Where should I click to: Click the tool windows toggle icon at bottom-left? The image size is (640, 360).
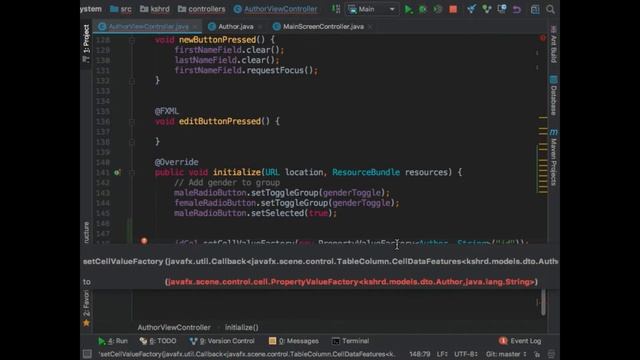pyautogui.click(x=87, y=354)
